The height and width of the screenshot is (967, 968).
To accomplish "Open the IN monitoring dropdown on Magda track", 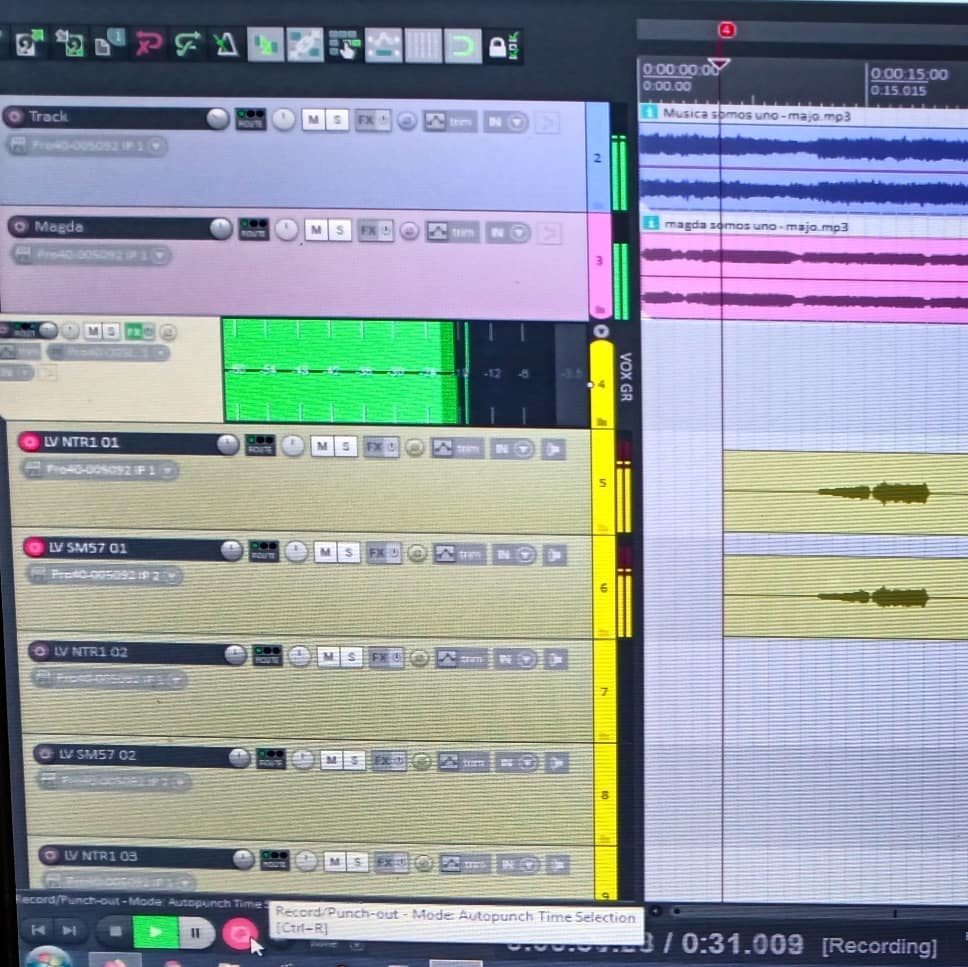I will pyautogui.click(x=507, y=232).
